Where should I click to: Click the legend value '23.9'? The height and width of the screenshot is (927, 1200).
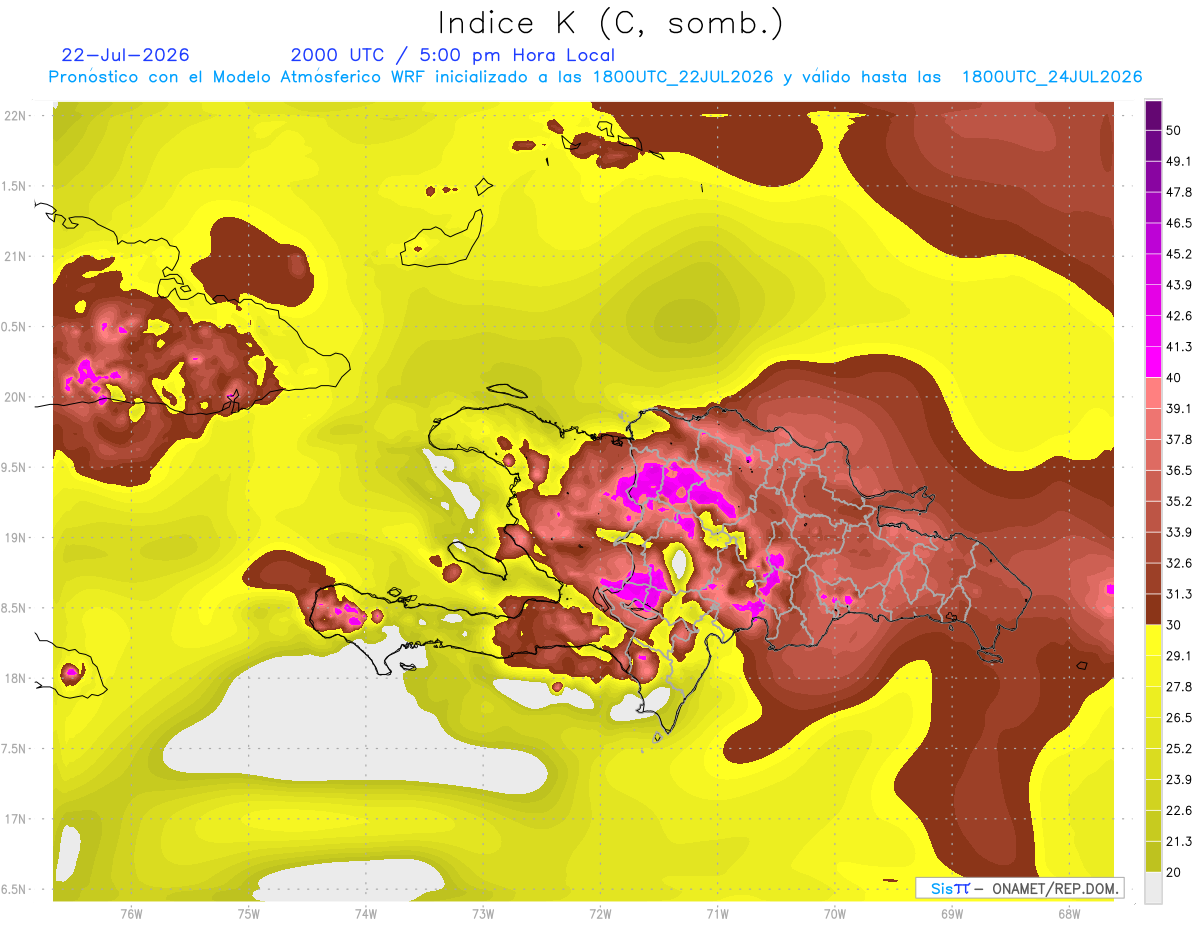pos(1179,779)
